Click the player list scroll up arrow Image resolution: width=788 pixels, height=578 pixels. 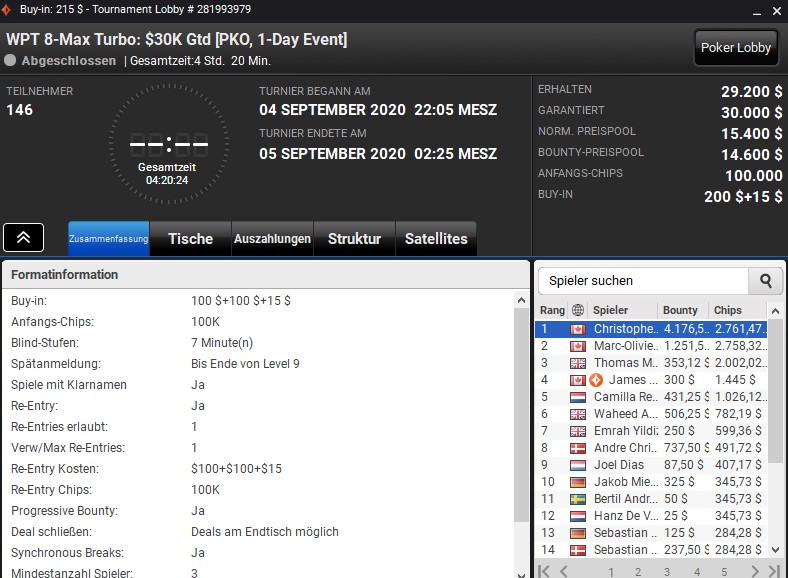click(x=775, y=311)
